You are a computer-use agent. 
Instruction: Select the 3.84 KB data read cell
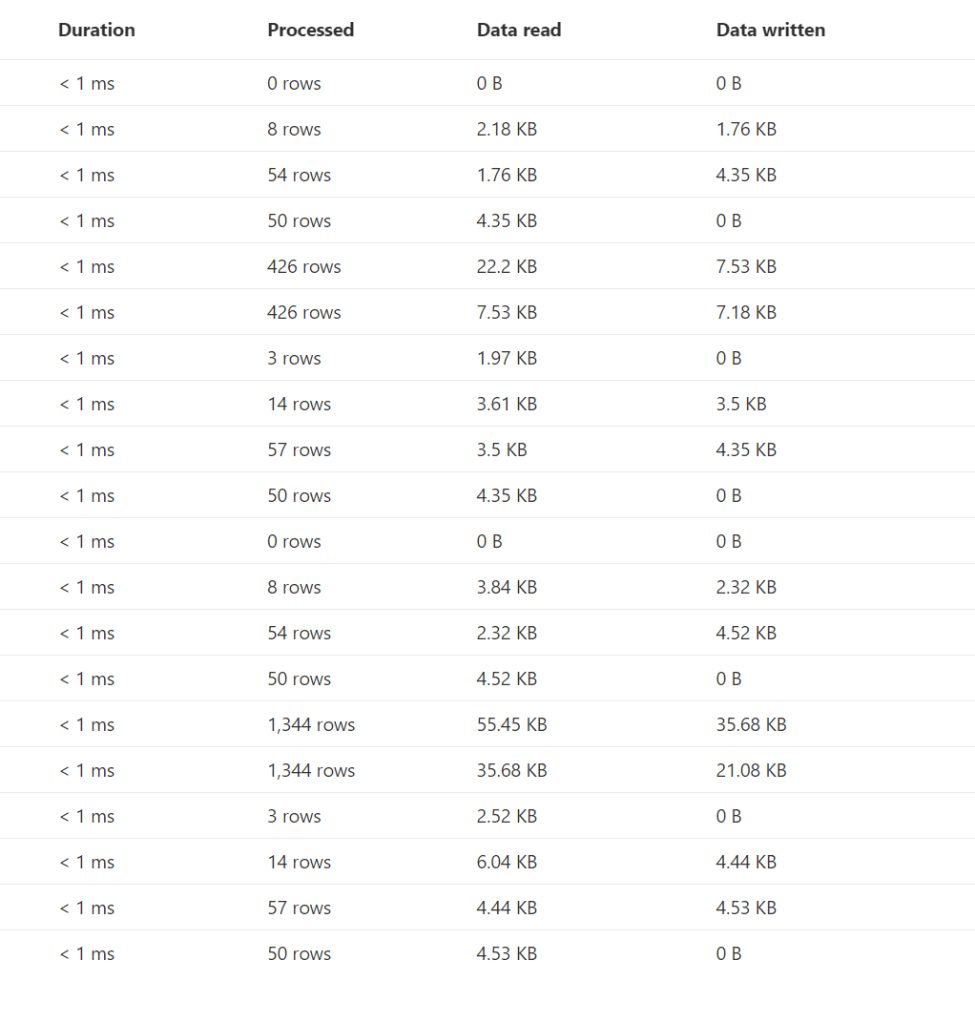[506, 587]
